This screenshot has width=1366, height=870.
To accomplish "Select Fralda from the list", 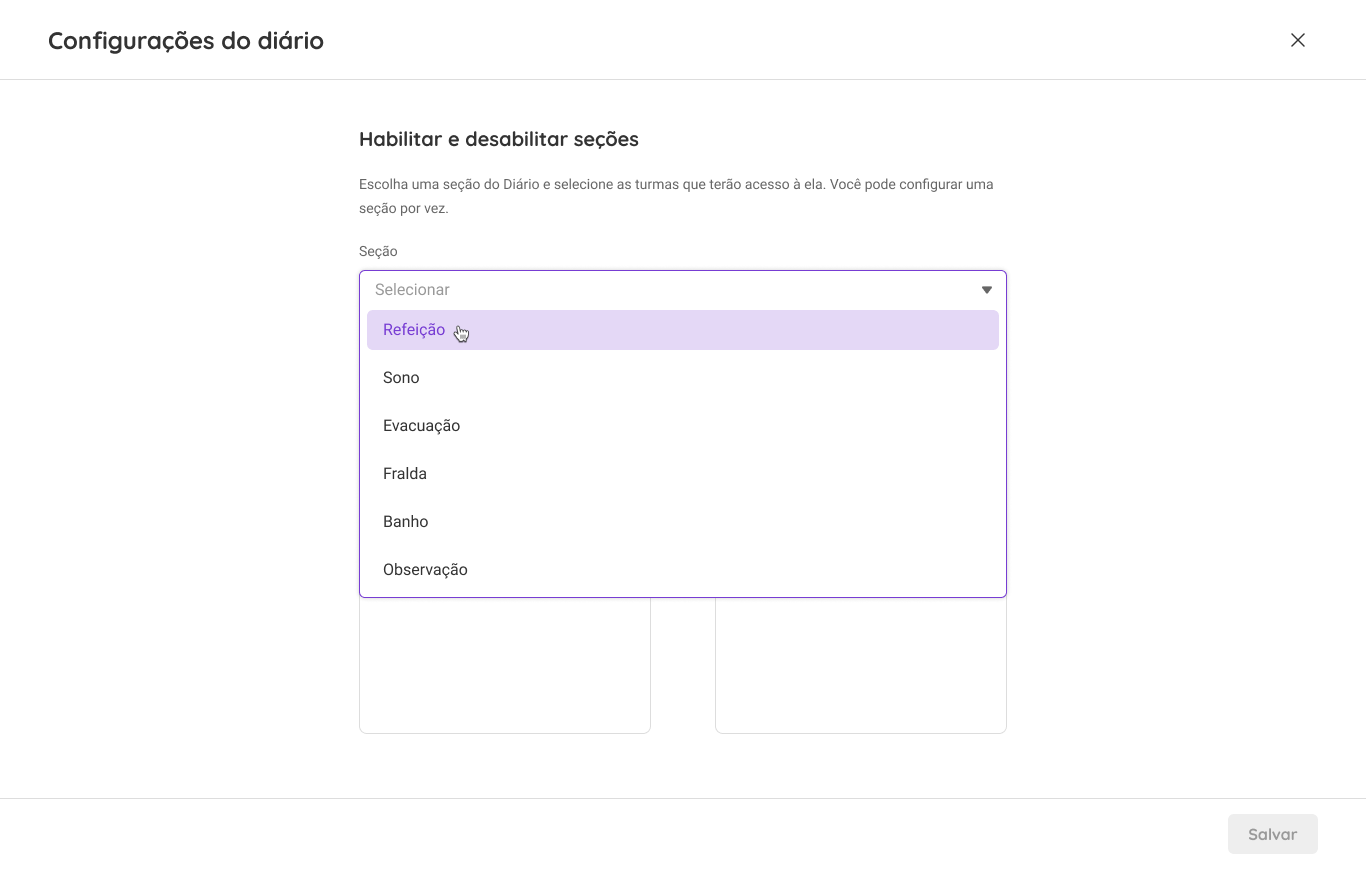I will 683,474.
